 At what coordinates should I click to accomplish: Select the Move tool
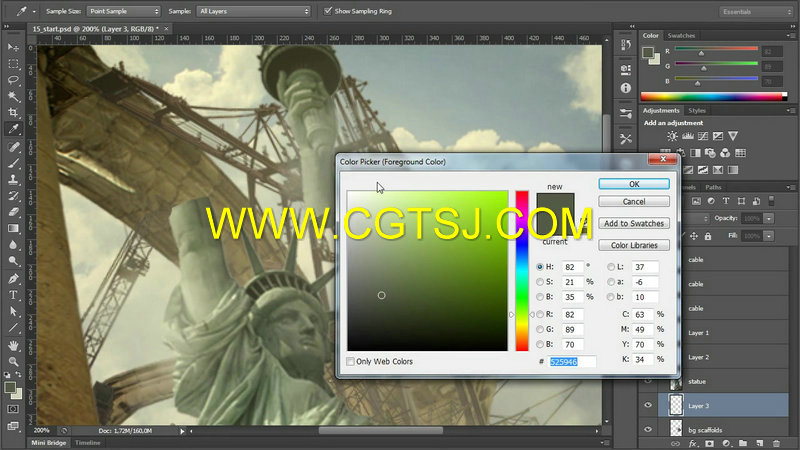13,47
